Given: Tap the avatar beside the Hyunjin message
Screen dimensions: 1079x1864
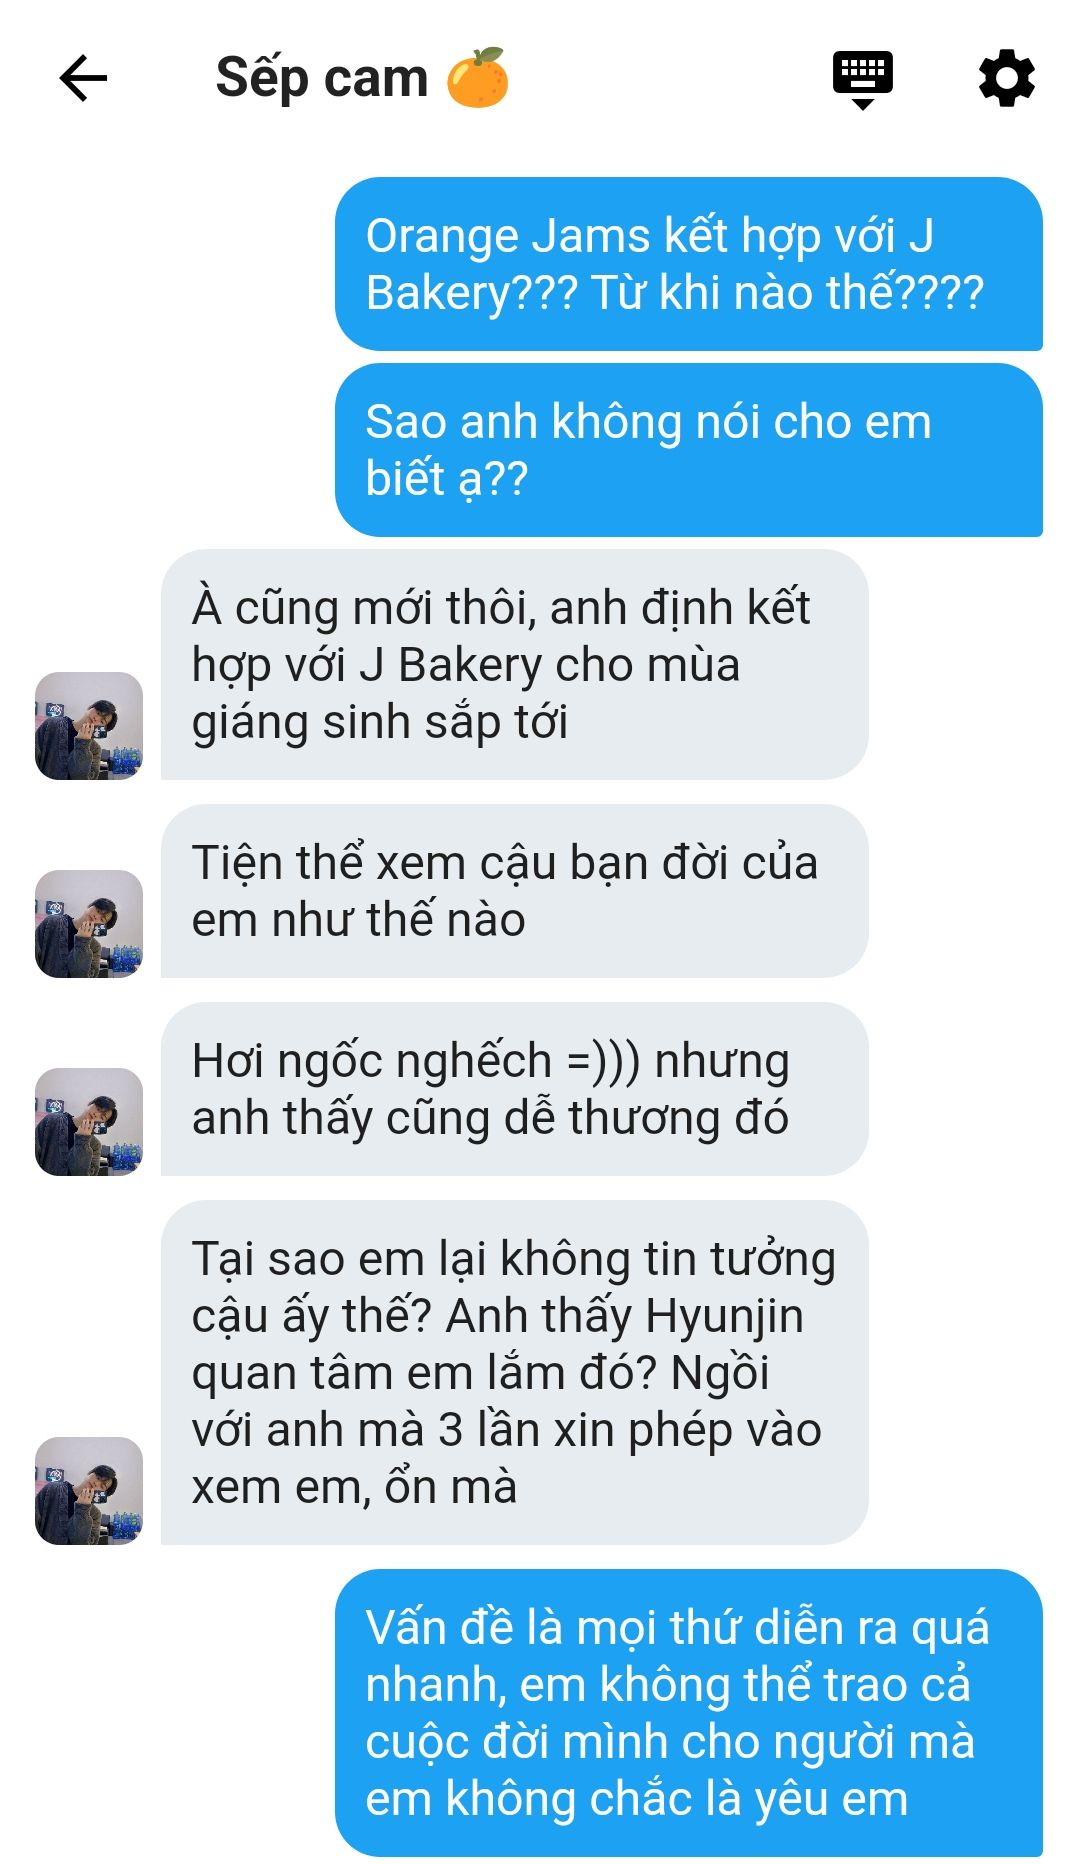Looking at the screenshot, I should 89,1491.
